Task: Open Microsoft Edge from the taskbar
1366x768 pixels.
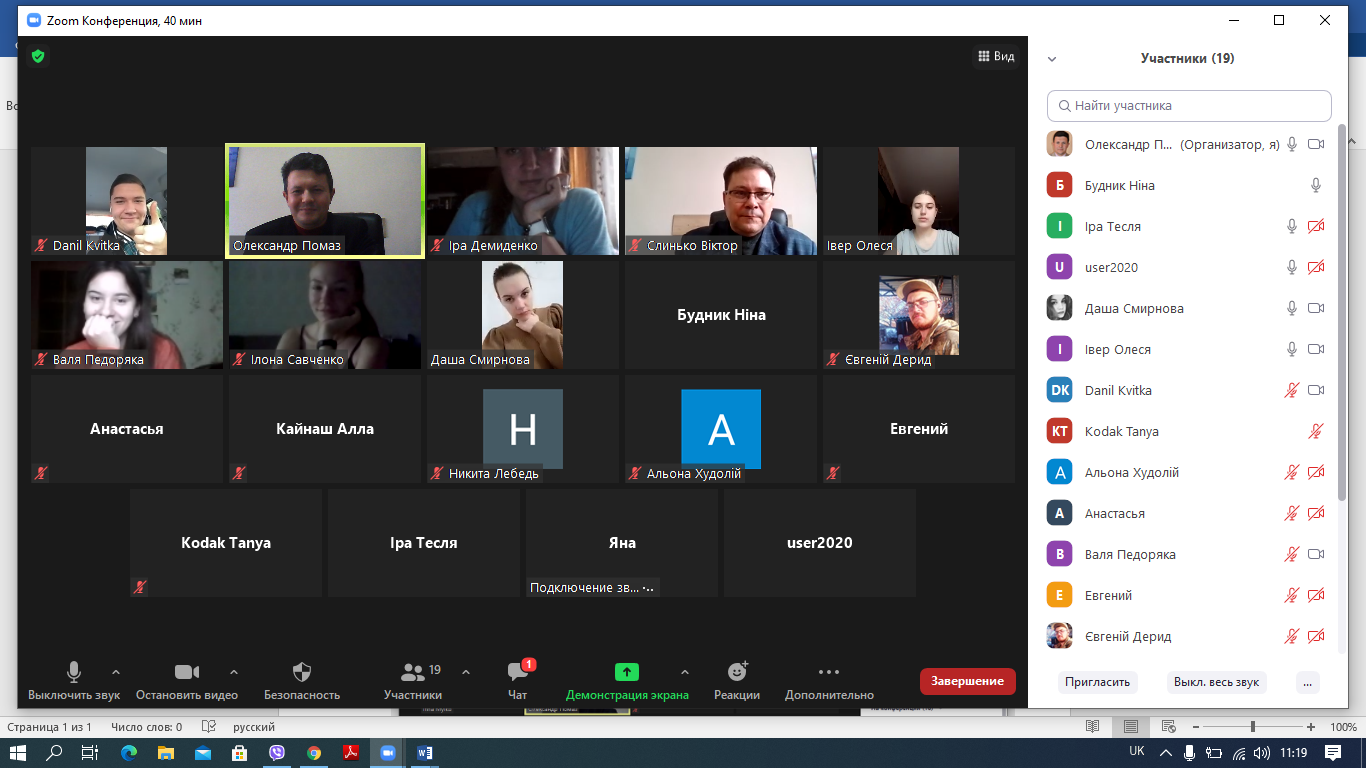Action: (x=129, y=753)
